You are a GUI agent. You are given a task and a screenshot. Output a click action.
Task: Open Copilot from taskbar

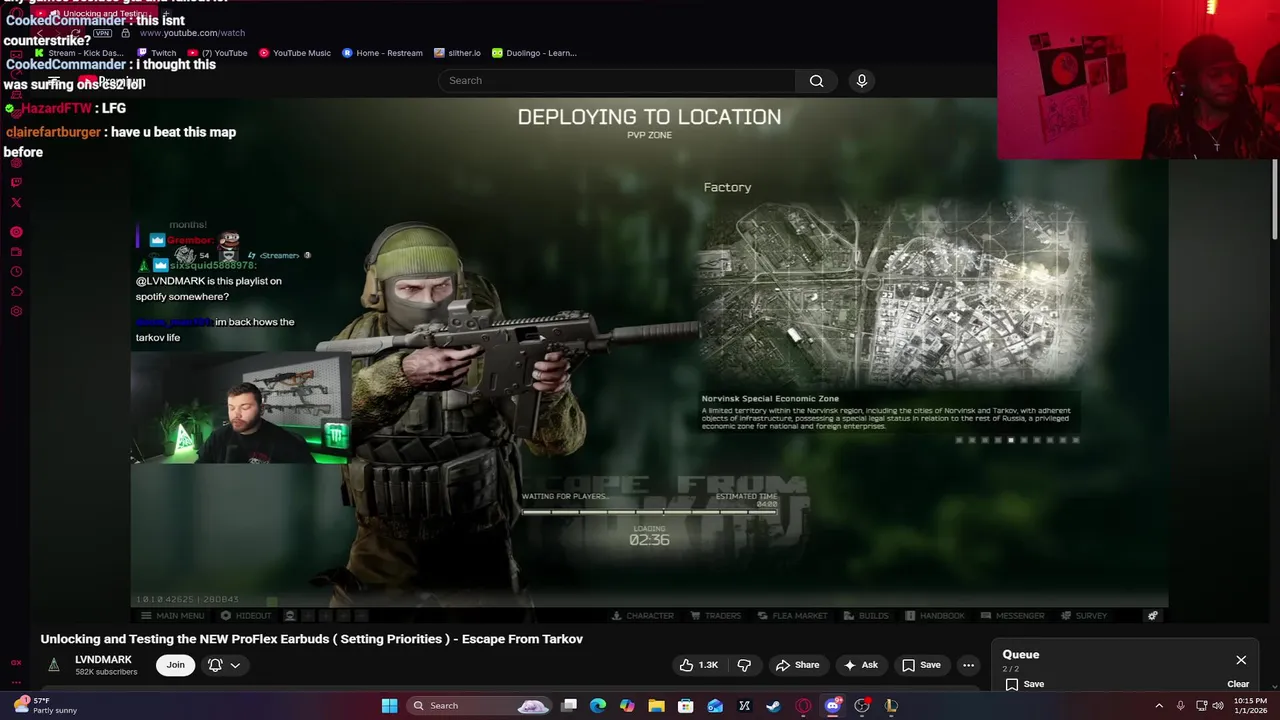[627, 705]
